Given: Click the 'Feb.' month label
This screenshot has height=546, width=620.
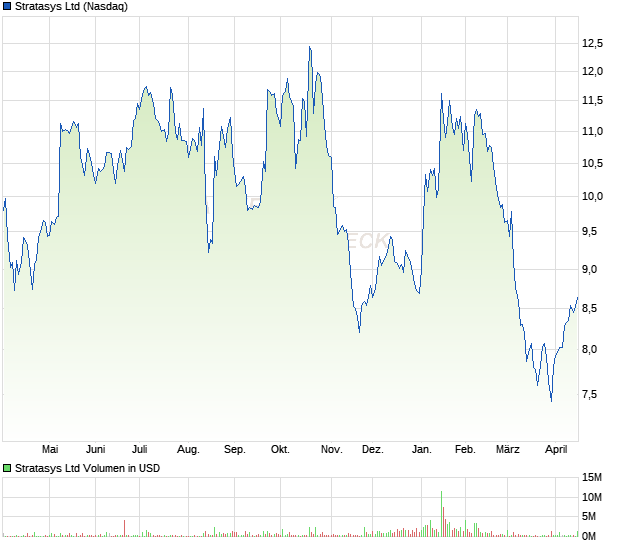Looking at the screenshot, I should 465,449.
